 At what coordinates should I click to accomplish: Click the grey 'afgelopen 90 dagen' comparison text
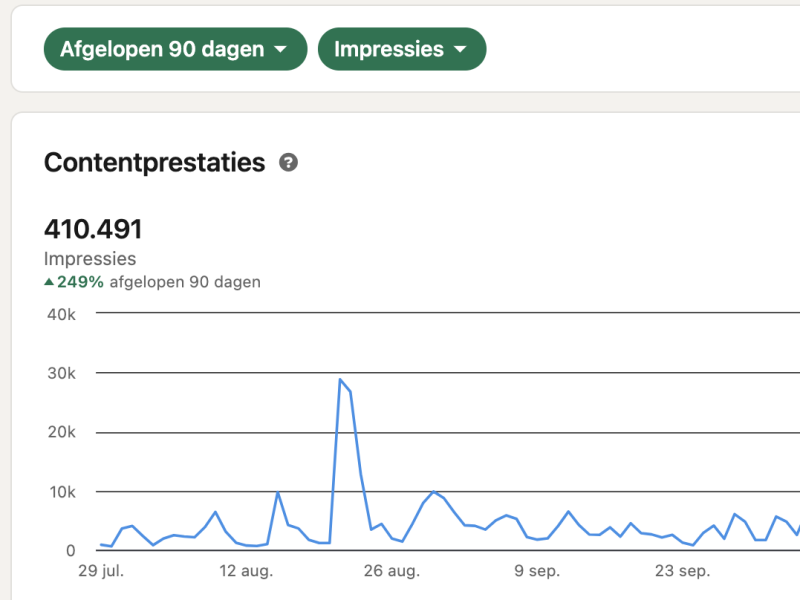tap(185, 282)
